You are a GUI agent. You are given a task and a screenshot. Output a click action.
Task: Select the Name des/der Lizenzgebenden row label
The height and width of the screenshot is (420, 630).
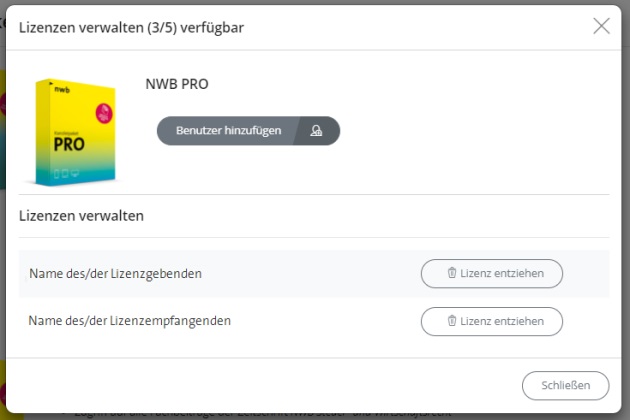(115, 273)
